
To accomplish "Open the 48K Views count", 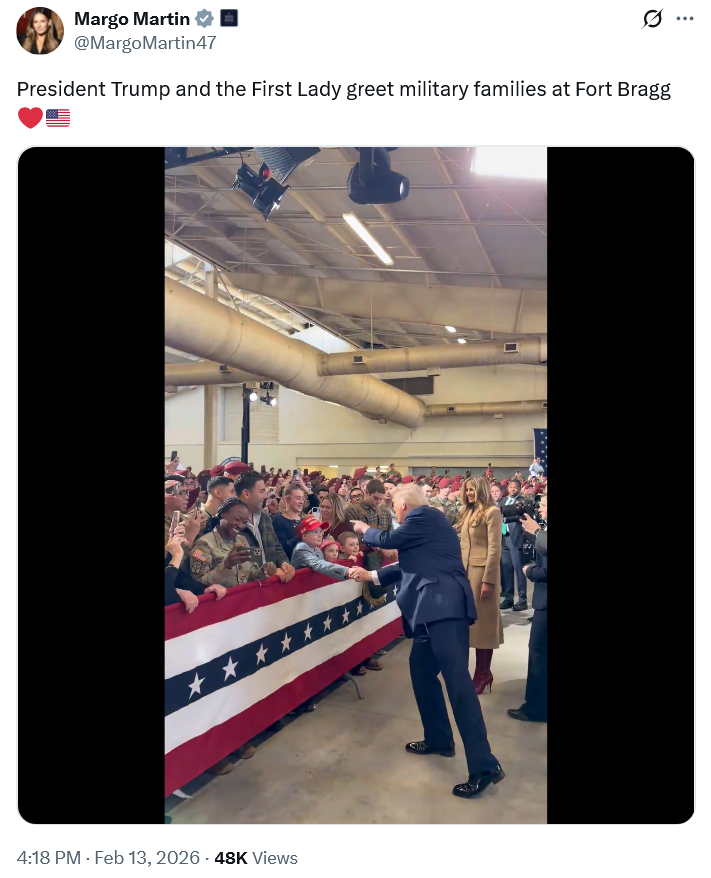I will (x=255, y=857).
